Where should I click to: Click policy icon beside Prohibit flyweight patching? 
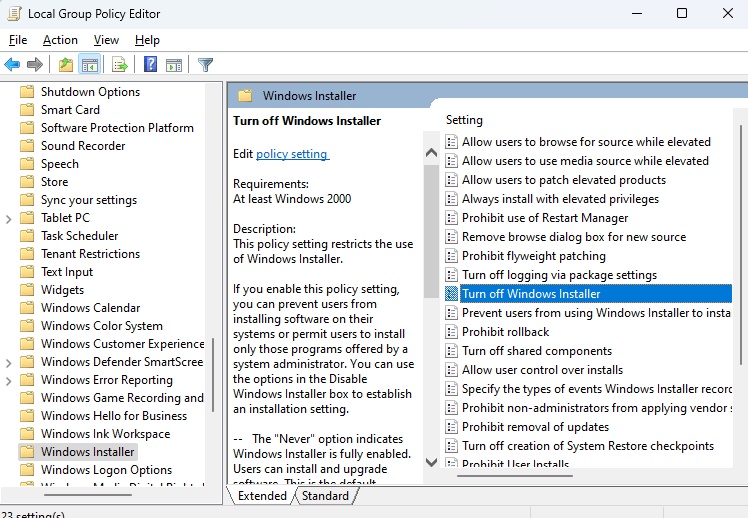pyautogui.click(x=451, y=256)
